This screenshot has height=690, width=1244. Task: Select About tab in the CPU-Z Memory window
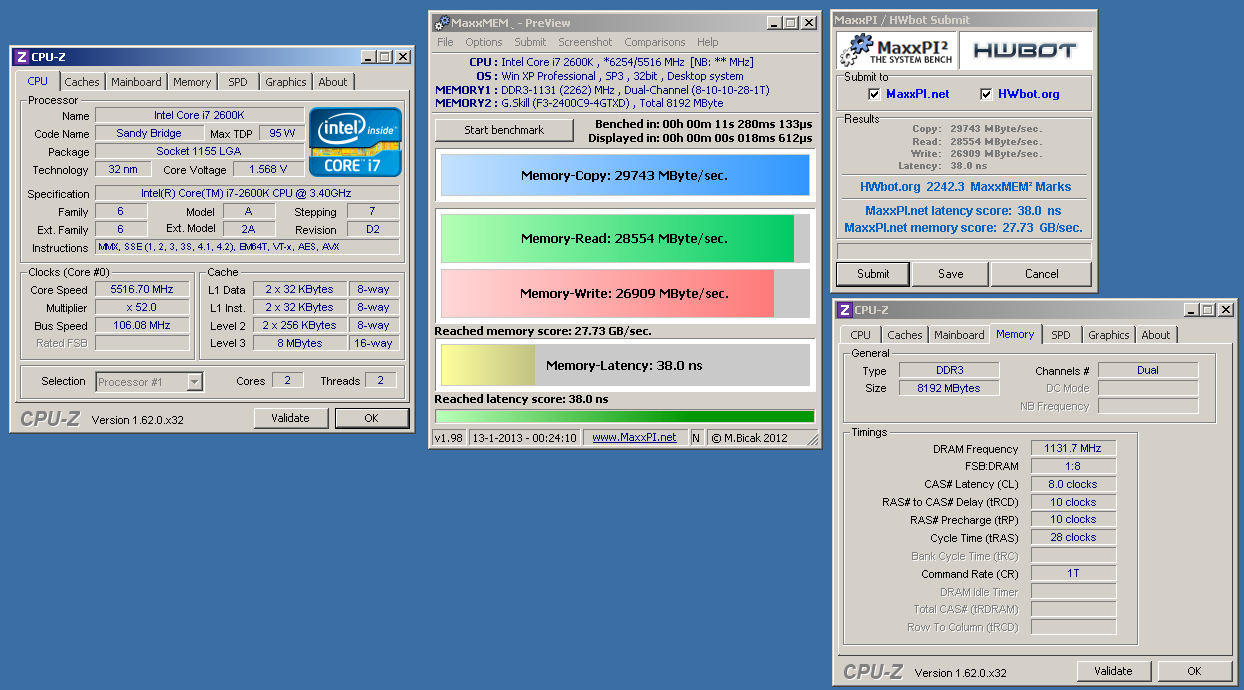click(x=1156, y=335)
